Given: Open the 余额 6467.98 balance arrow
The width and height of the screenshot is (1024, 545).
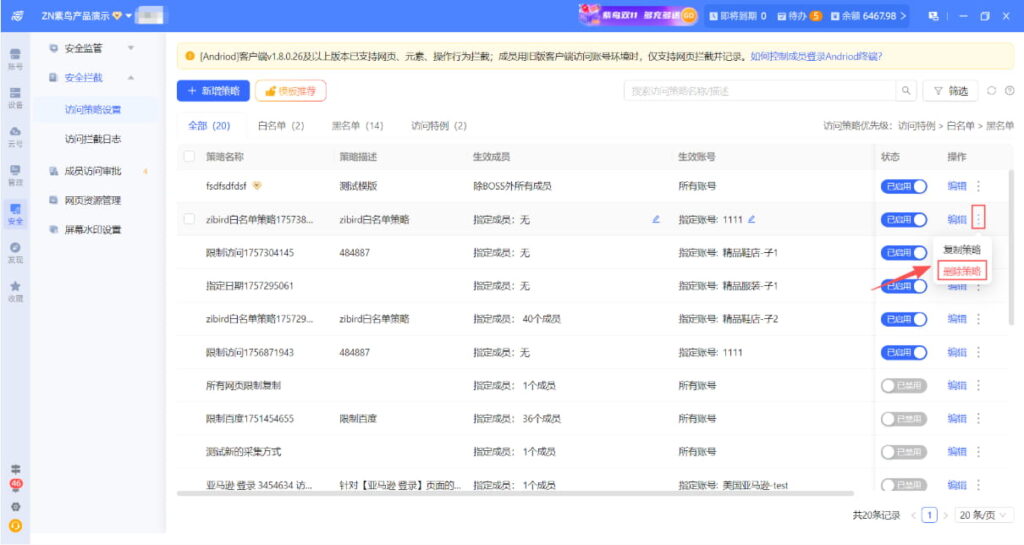Looking at the screenshot, I should click(x=903, y=16).
